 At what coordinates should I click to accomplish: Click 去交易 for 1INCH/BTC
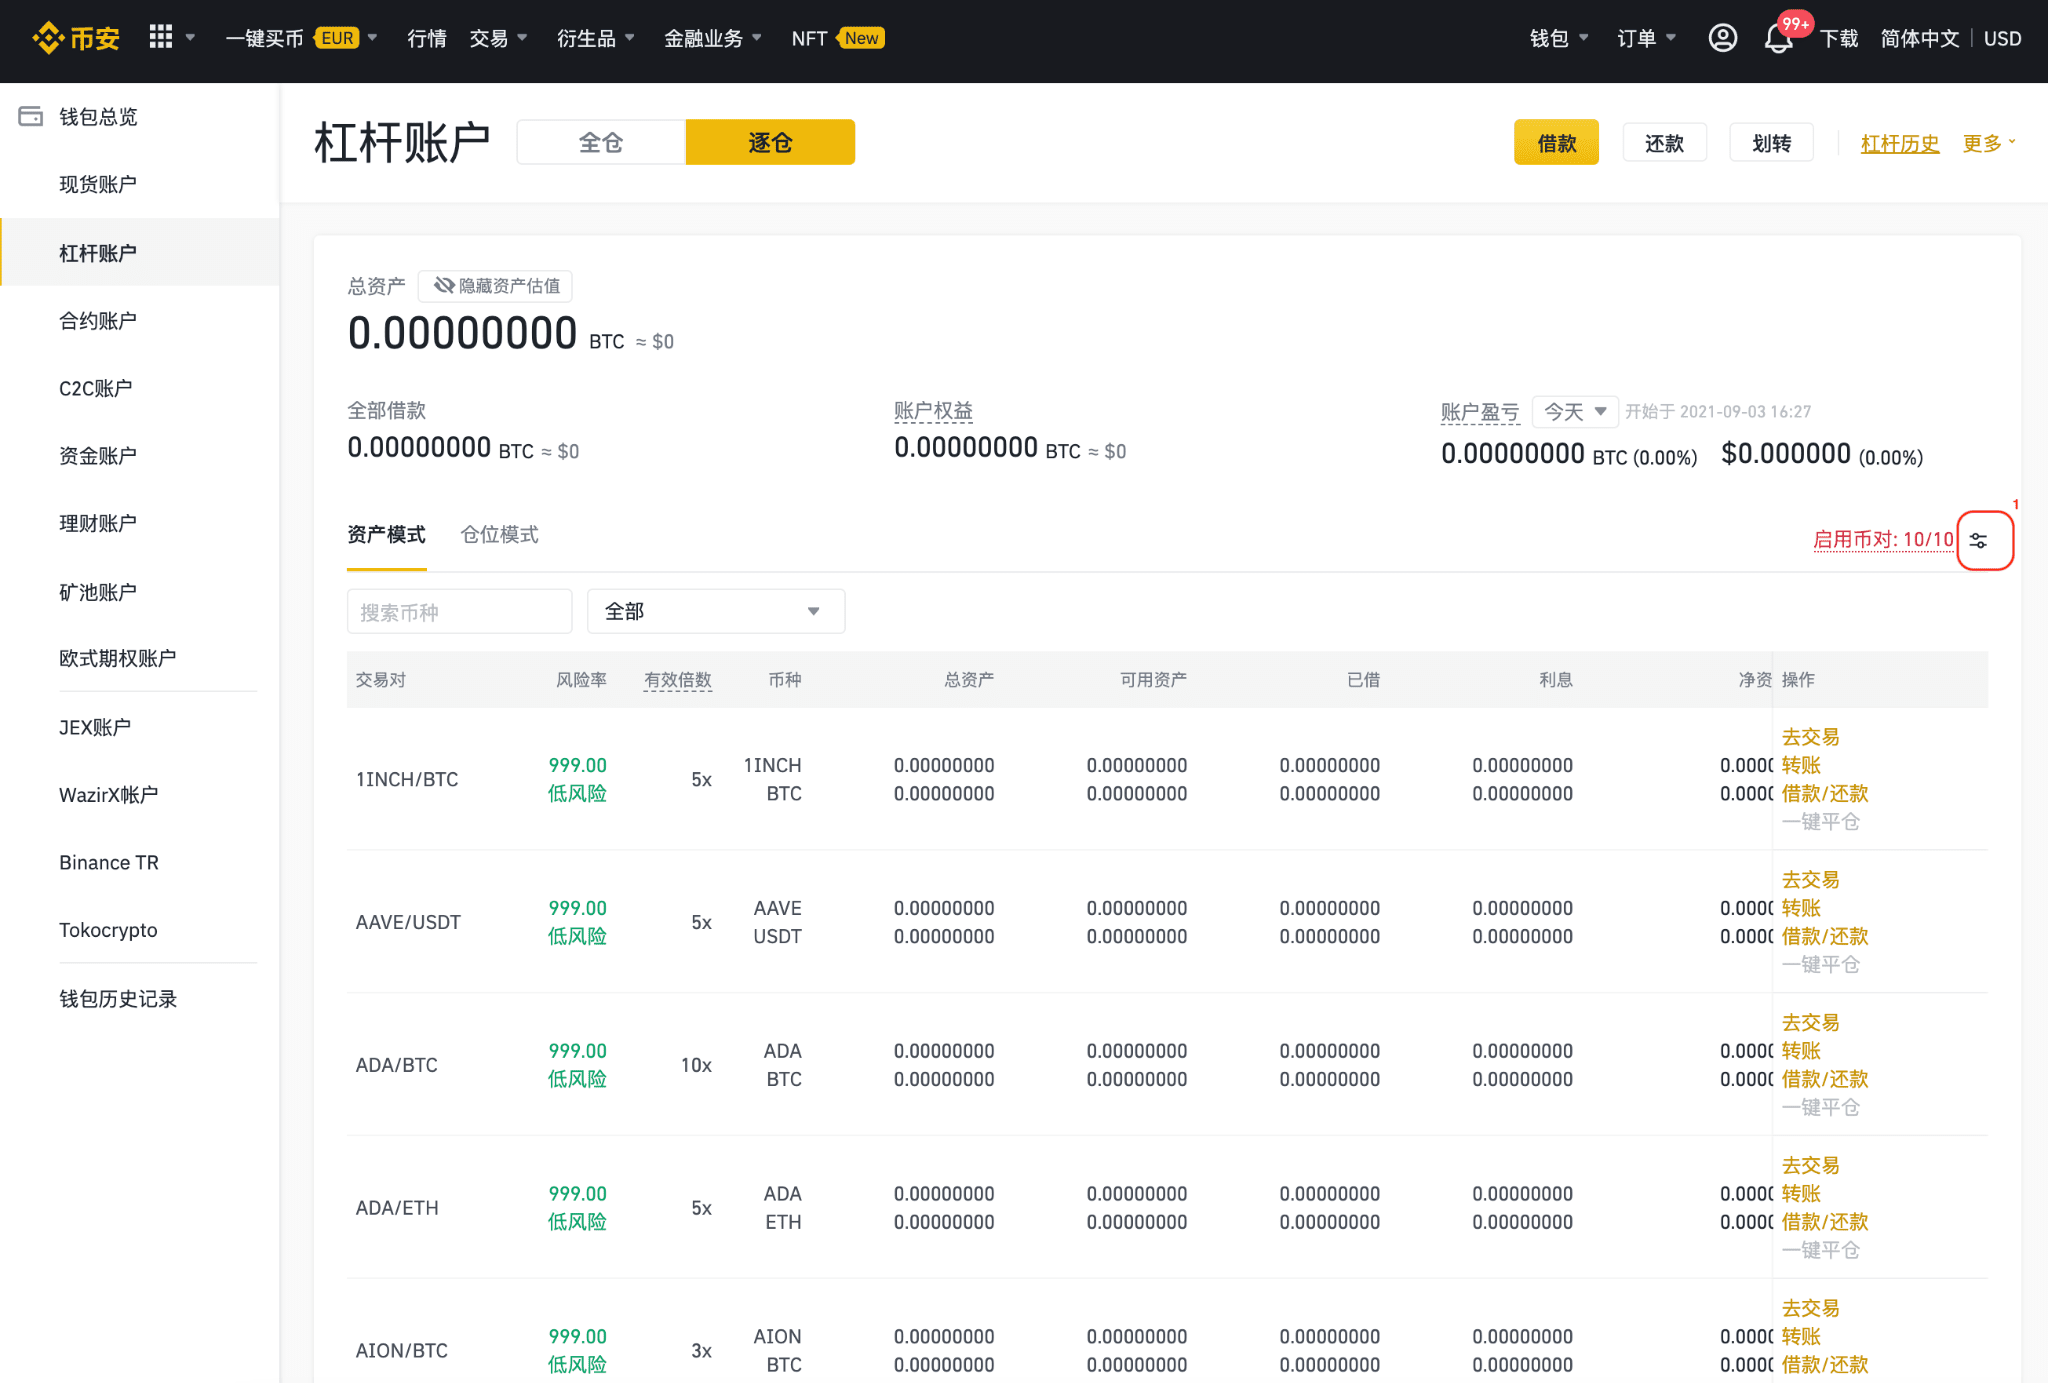(1810, 737)
